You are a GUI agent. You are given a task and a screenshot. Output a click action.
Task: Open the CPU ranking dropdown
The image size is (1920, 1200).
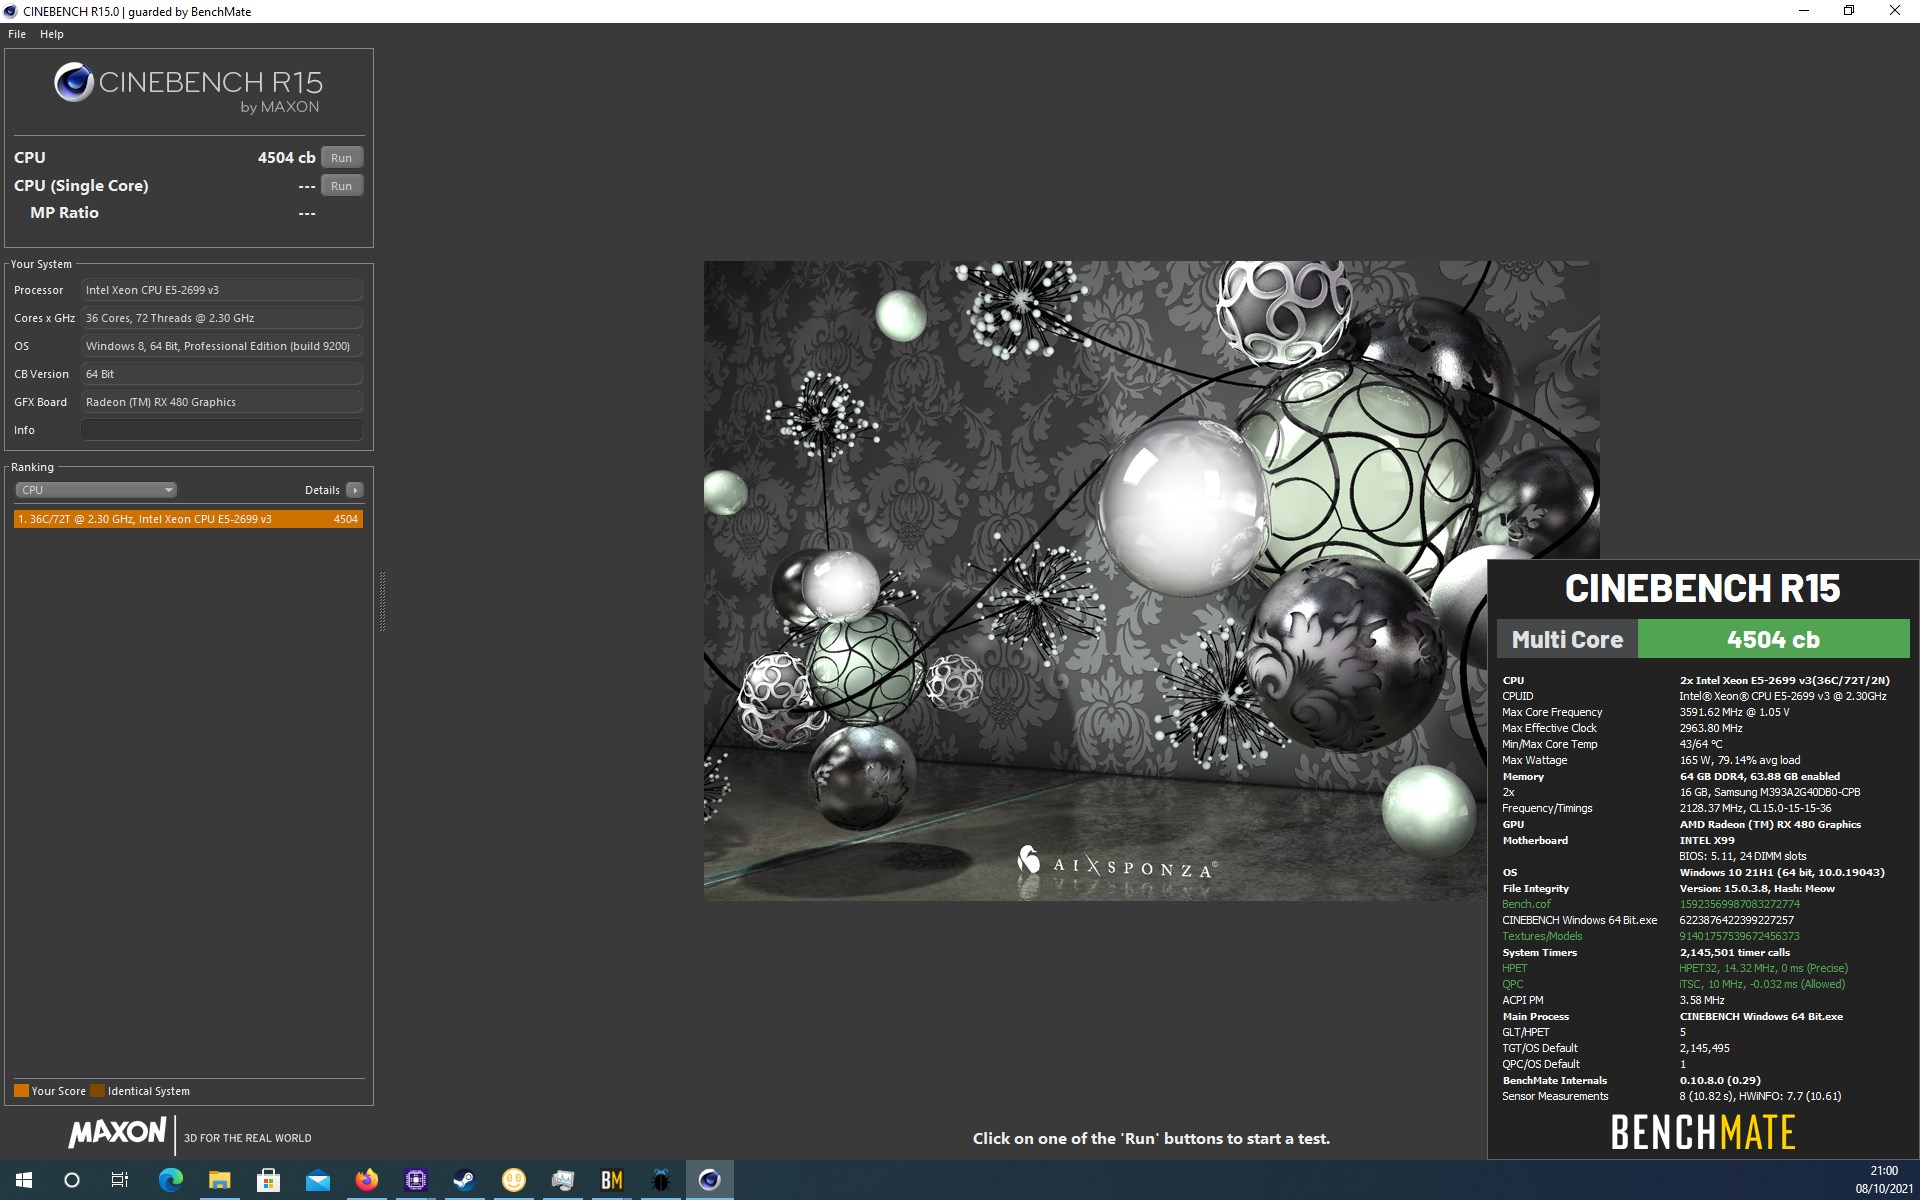point(96,490)
